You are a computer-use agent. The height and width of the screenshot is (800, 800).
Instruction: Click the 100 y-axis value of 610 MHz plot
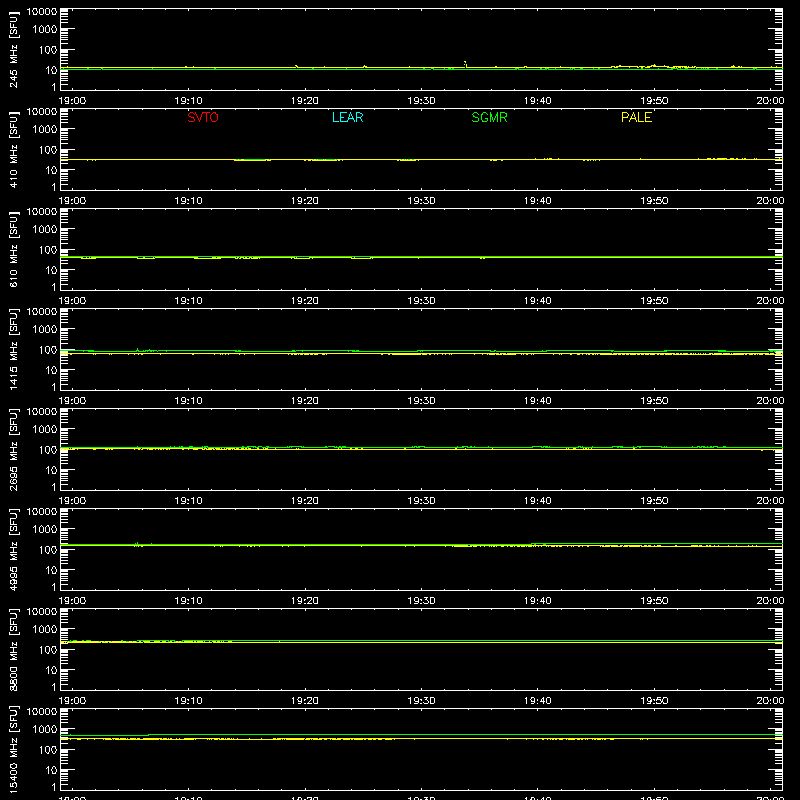[x=48, y=250]
